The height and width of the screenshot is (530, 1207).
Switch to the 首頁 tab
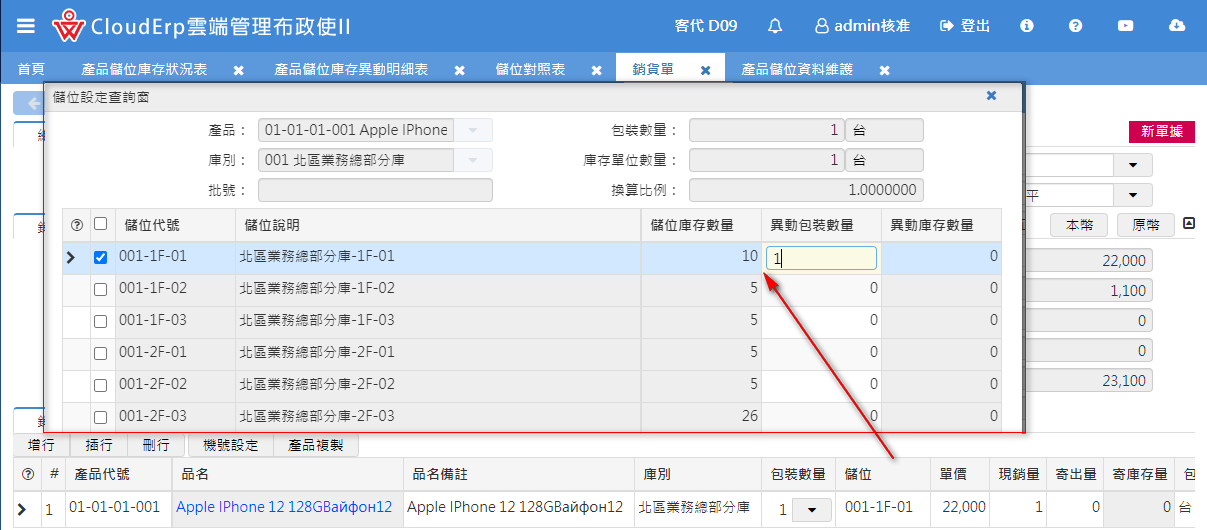31,70
